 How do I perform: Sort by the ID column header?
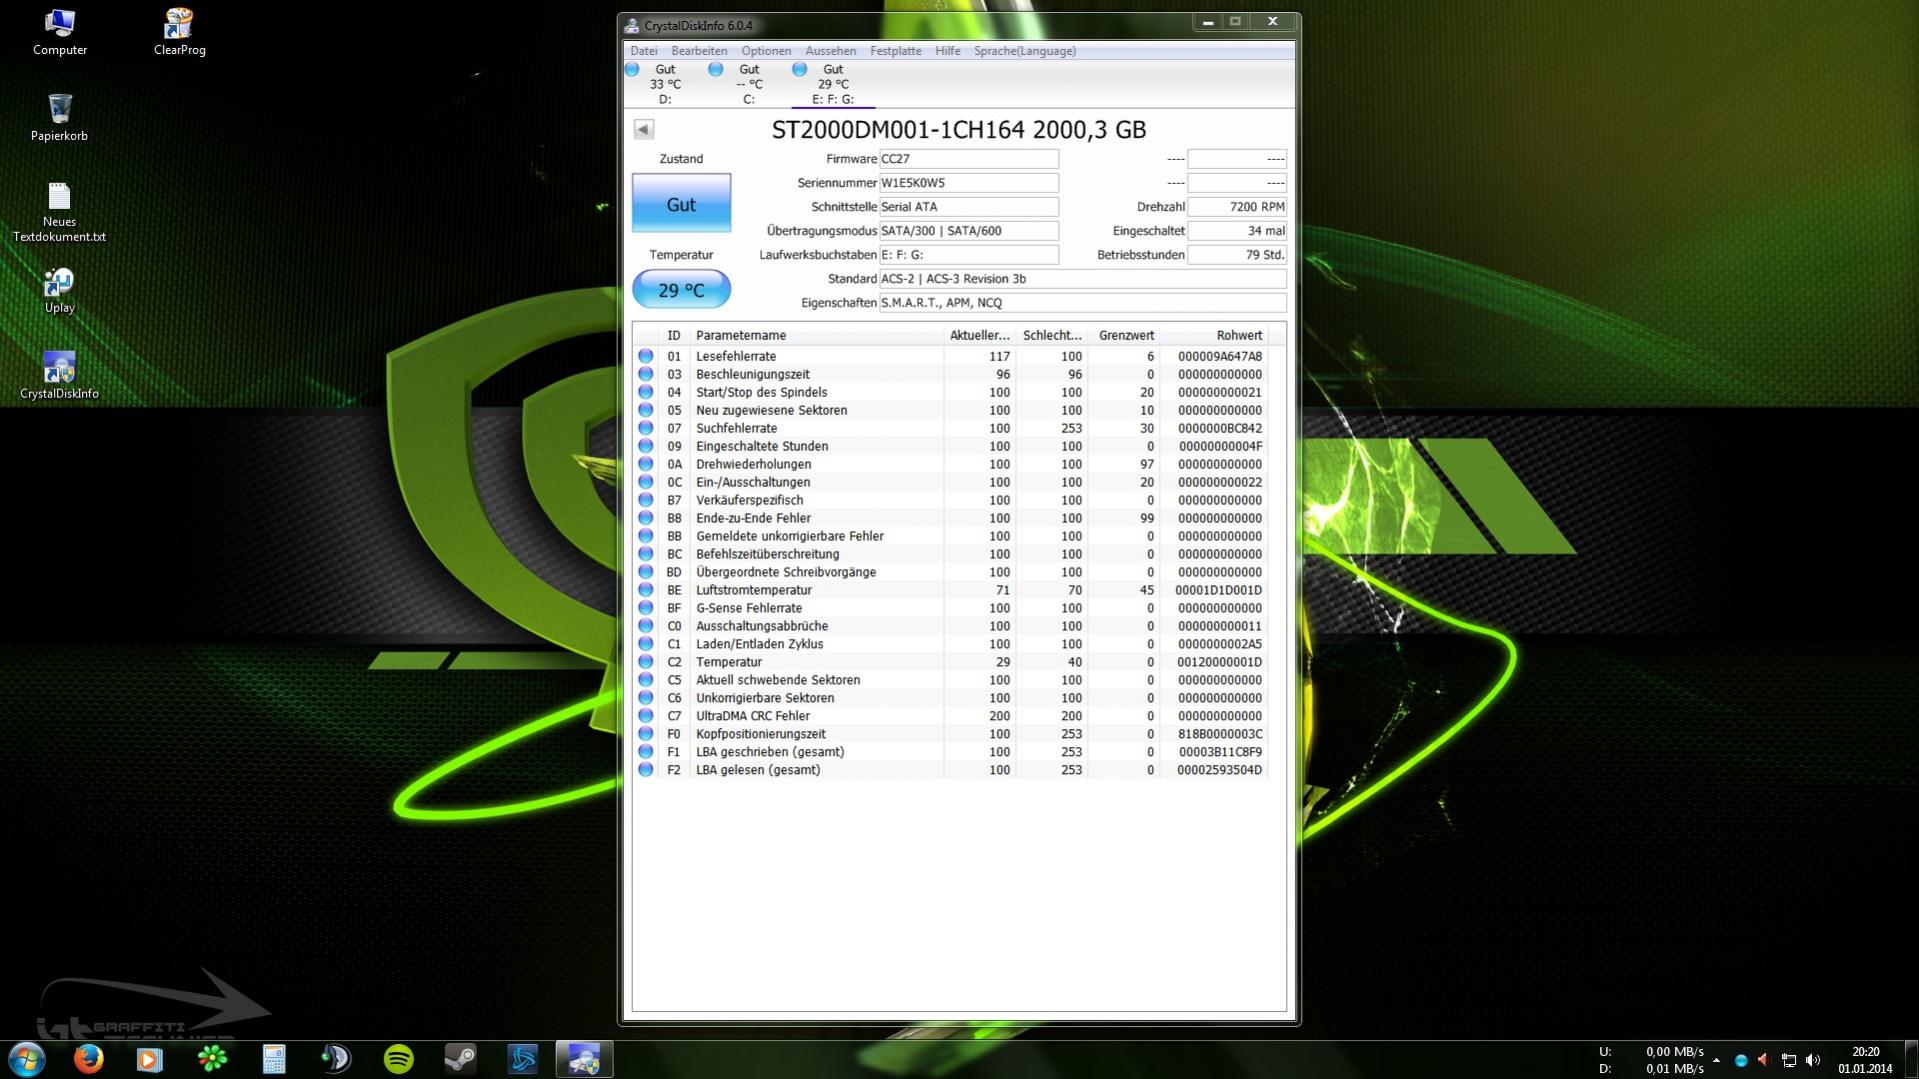674,335
